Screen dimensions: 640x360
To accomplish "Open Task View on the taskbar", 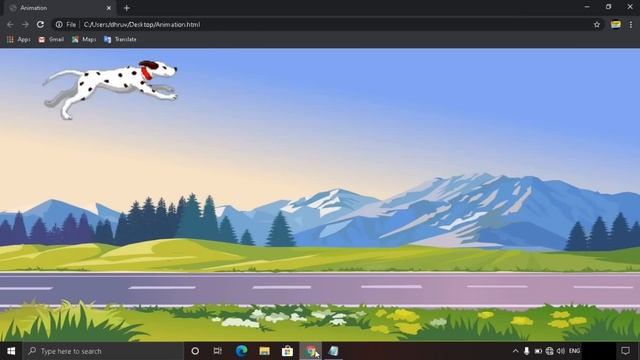I will (x=218, y=351).
